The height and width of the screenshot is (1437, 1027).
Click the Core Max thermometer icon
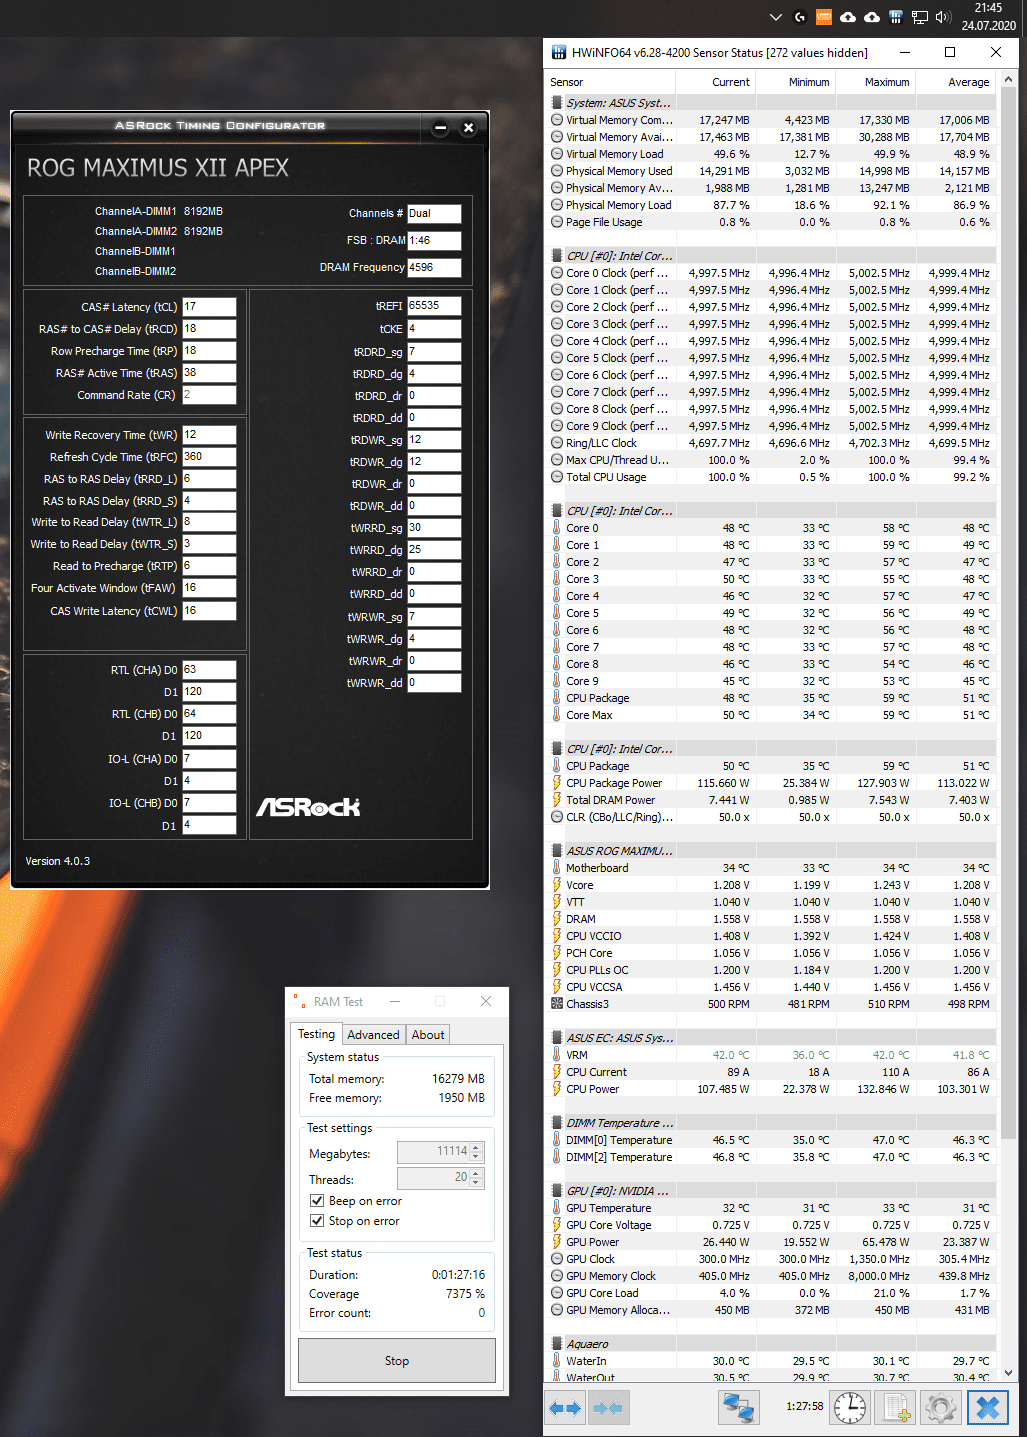(557, 715)
